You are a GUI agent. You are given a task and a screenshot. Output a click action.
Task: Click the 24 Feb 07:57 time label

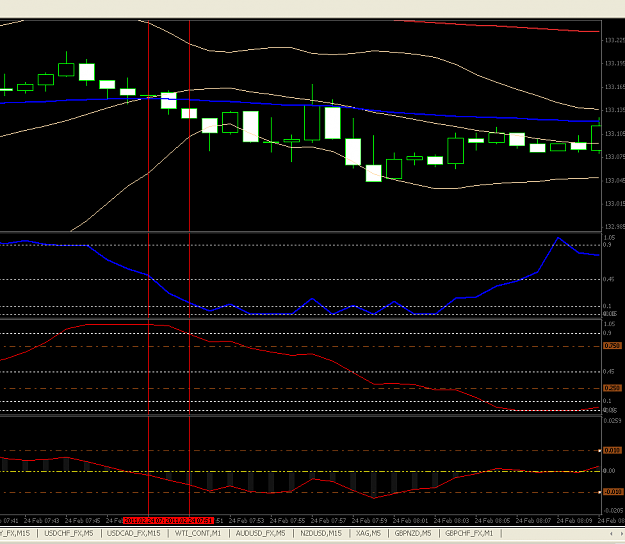tap(328, 520)
